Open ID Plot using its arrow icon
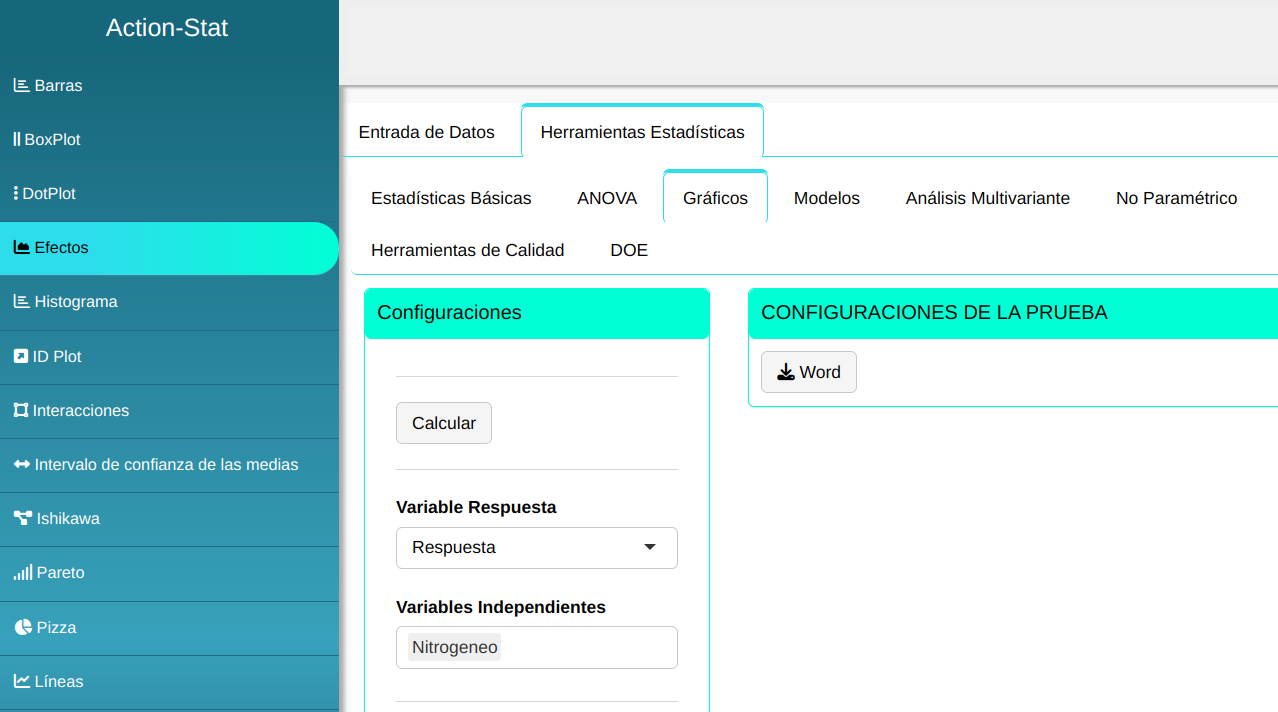 point(20,356)
